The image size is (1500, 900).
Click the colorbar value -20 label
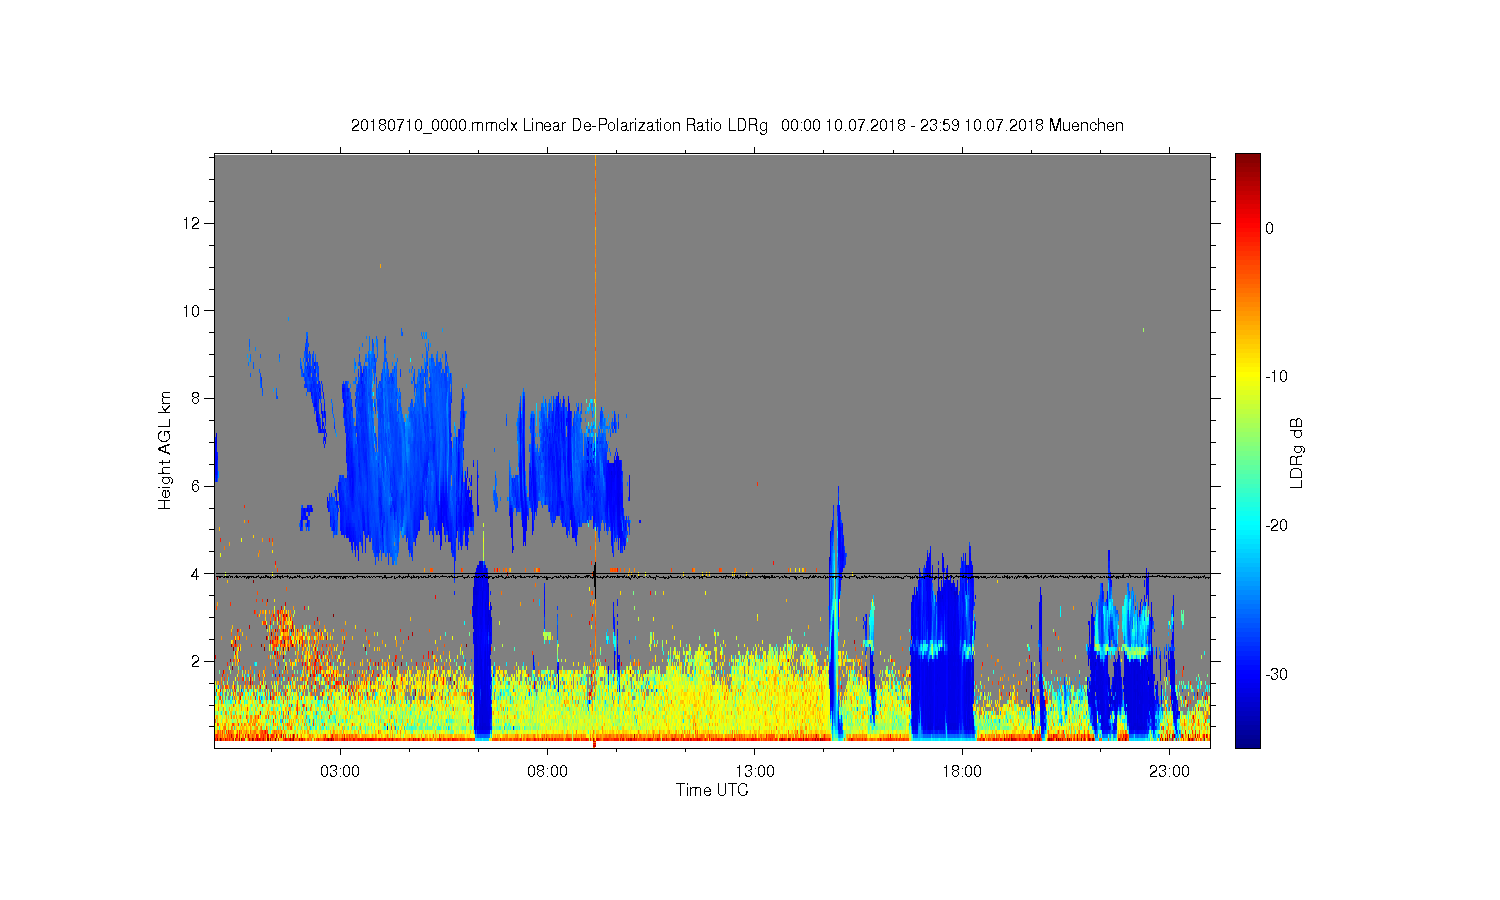1276,526
